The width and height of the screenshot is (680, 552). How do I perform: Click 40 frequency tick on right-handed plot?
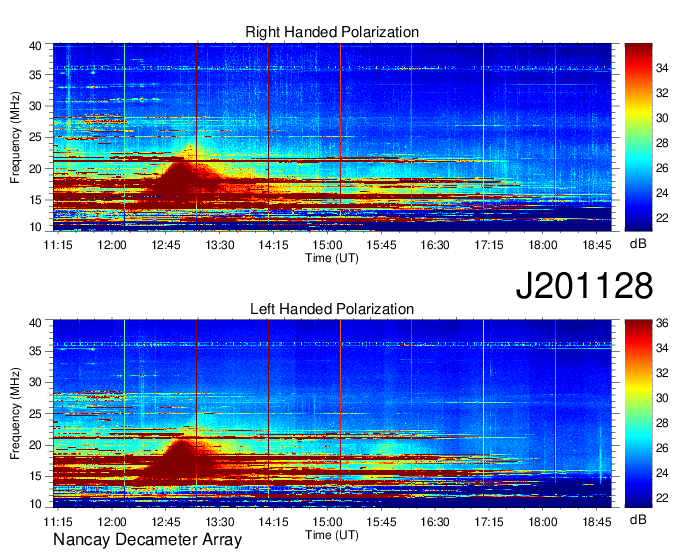tap(35, 46)
